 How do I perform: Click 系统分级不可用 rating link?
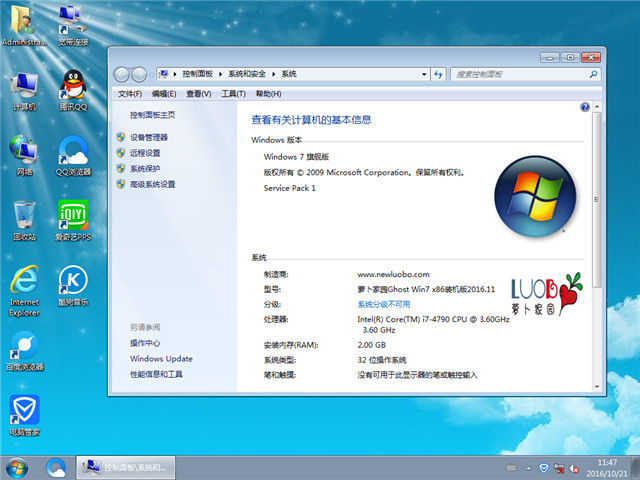384,304
